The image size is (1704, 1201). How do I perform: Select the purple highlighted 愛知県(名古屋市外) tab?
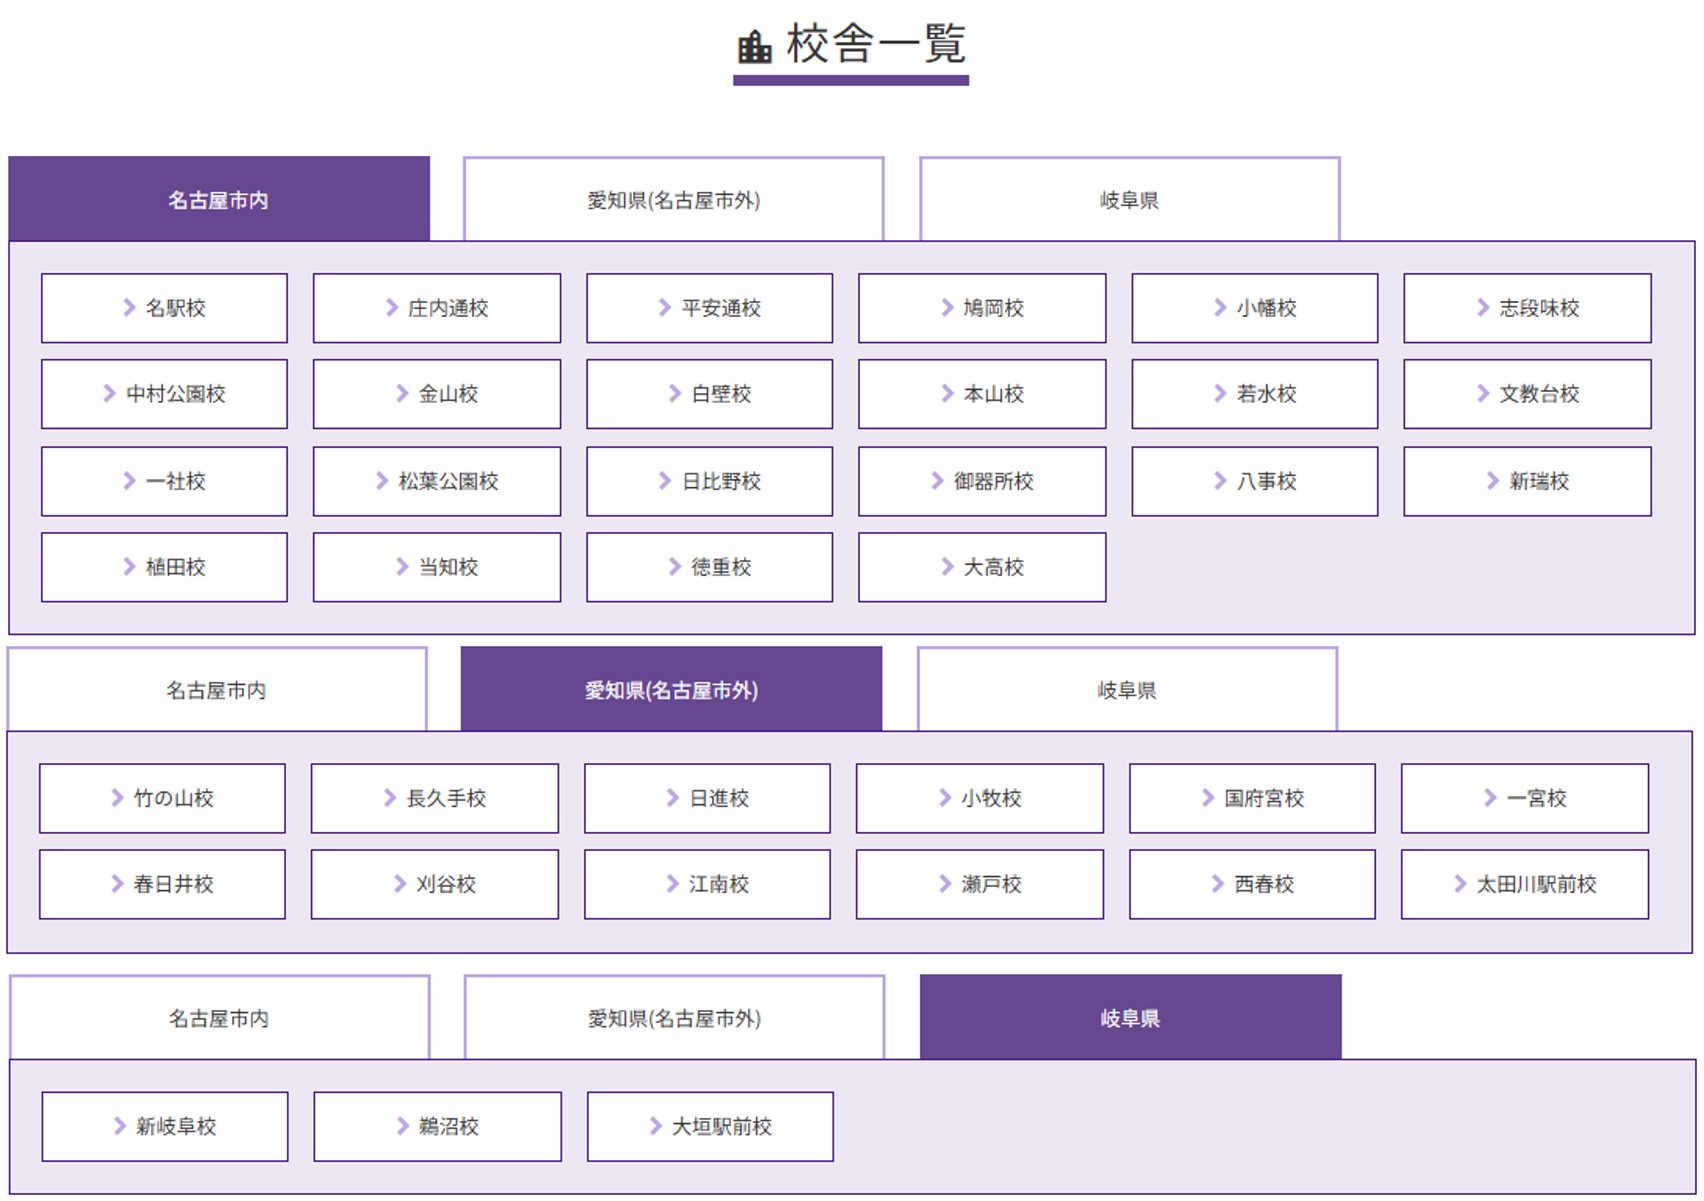[x=671, y=689]
